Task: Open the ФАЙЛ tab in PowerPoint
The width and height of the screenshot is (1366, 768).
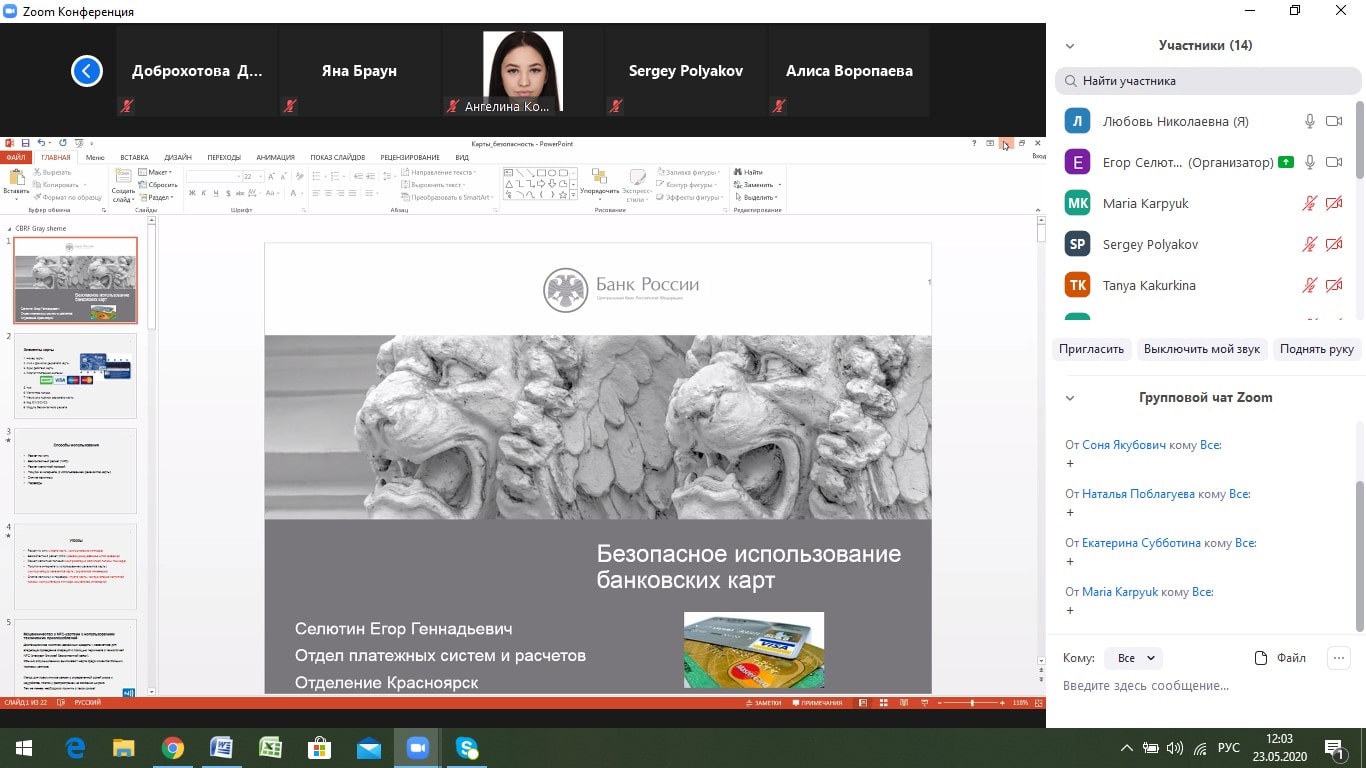Action: 16,157
